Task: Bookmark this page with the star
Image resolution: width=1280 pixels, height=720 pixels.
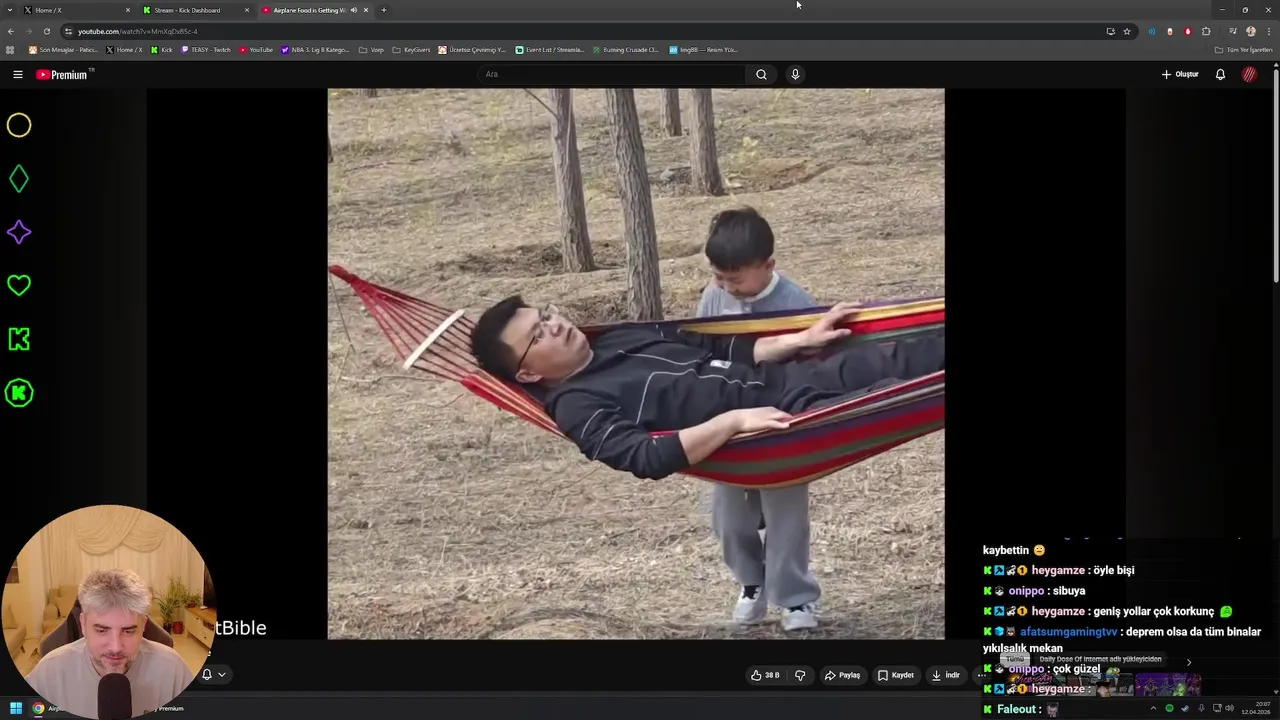Action: pos(1127,31)
